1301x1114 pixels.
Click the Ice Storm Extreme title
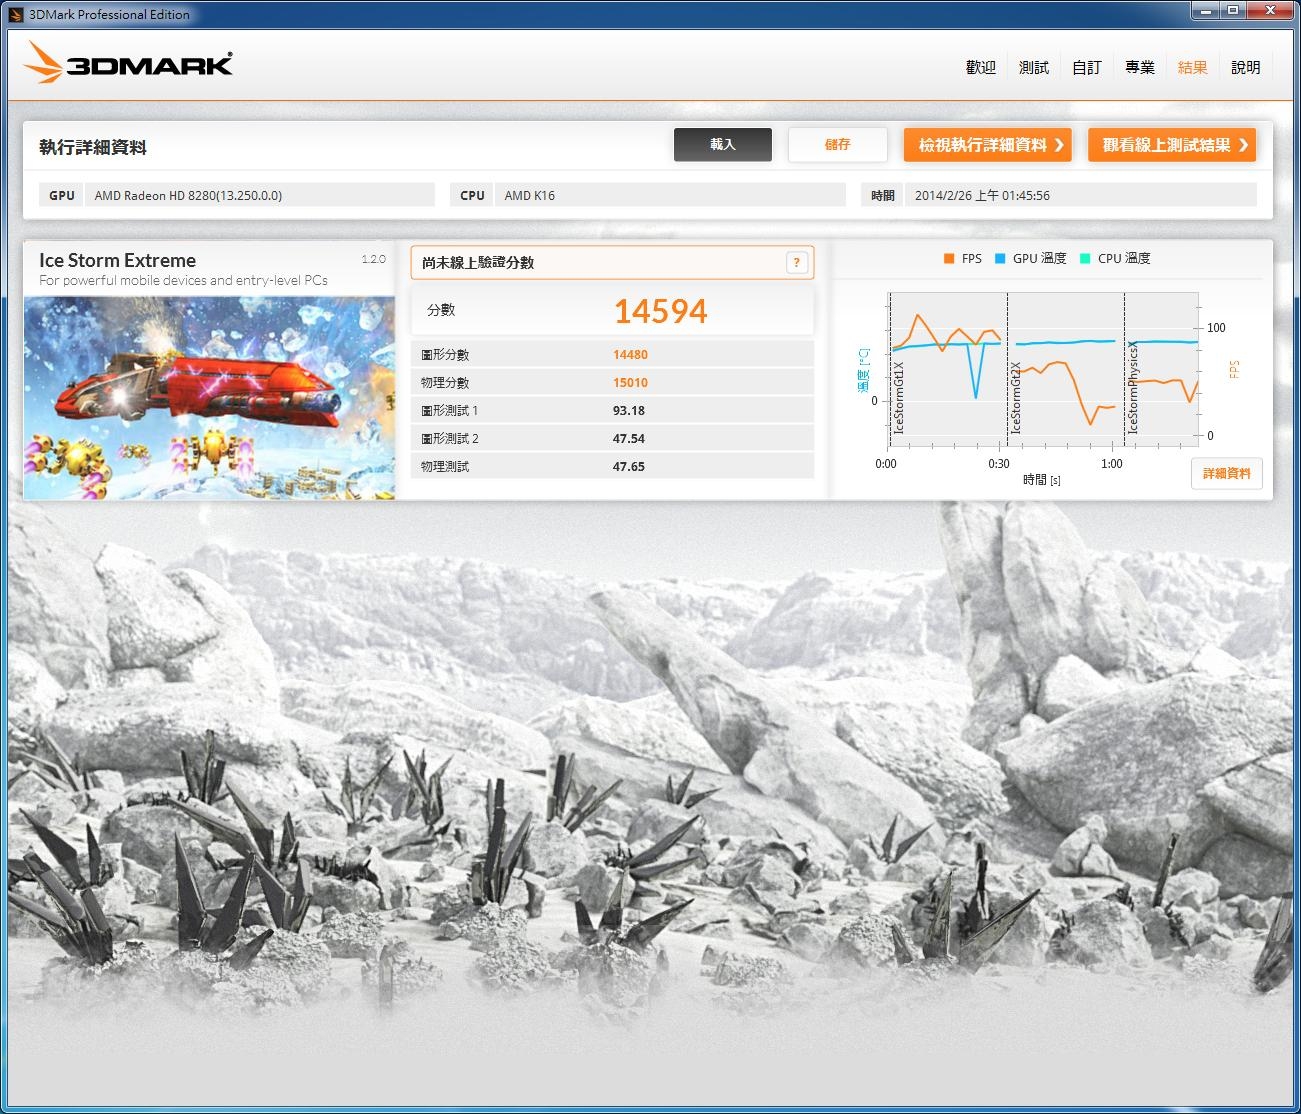(117, 260)
